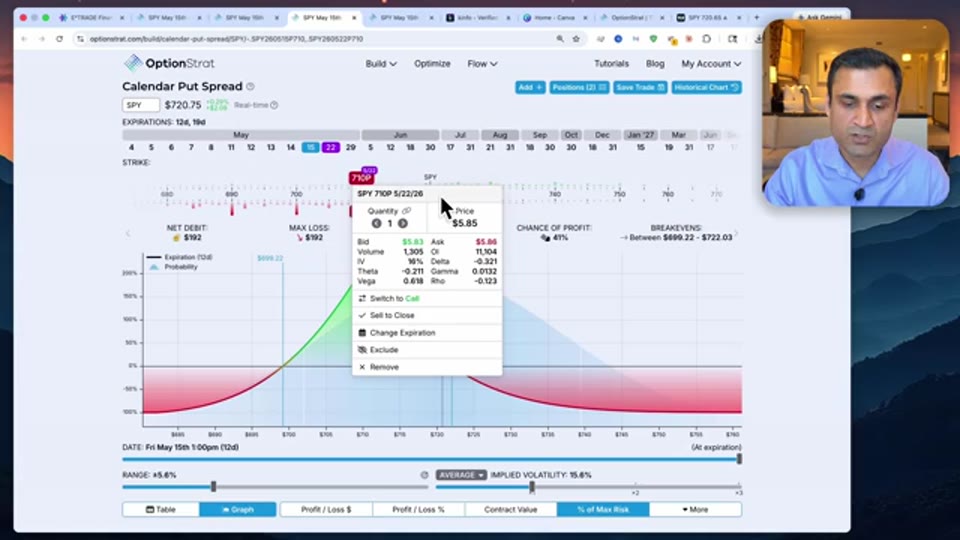Screen dimensions: 960x540
Task: Switch to the E*TRADE browser tab
Action: coord(91,18)
